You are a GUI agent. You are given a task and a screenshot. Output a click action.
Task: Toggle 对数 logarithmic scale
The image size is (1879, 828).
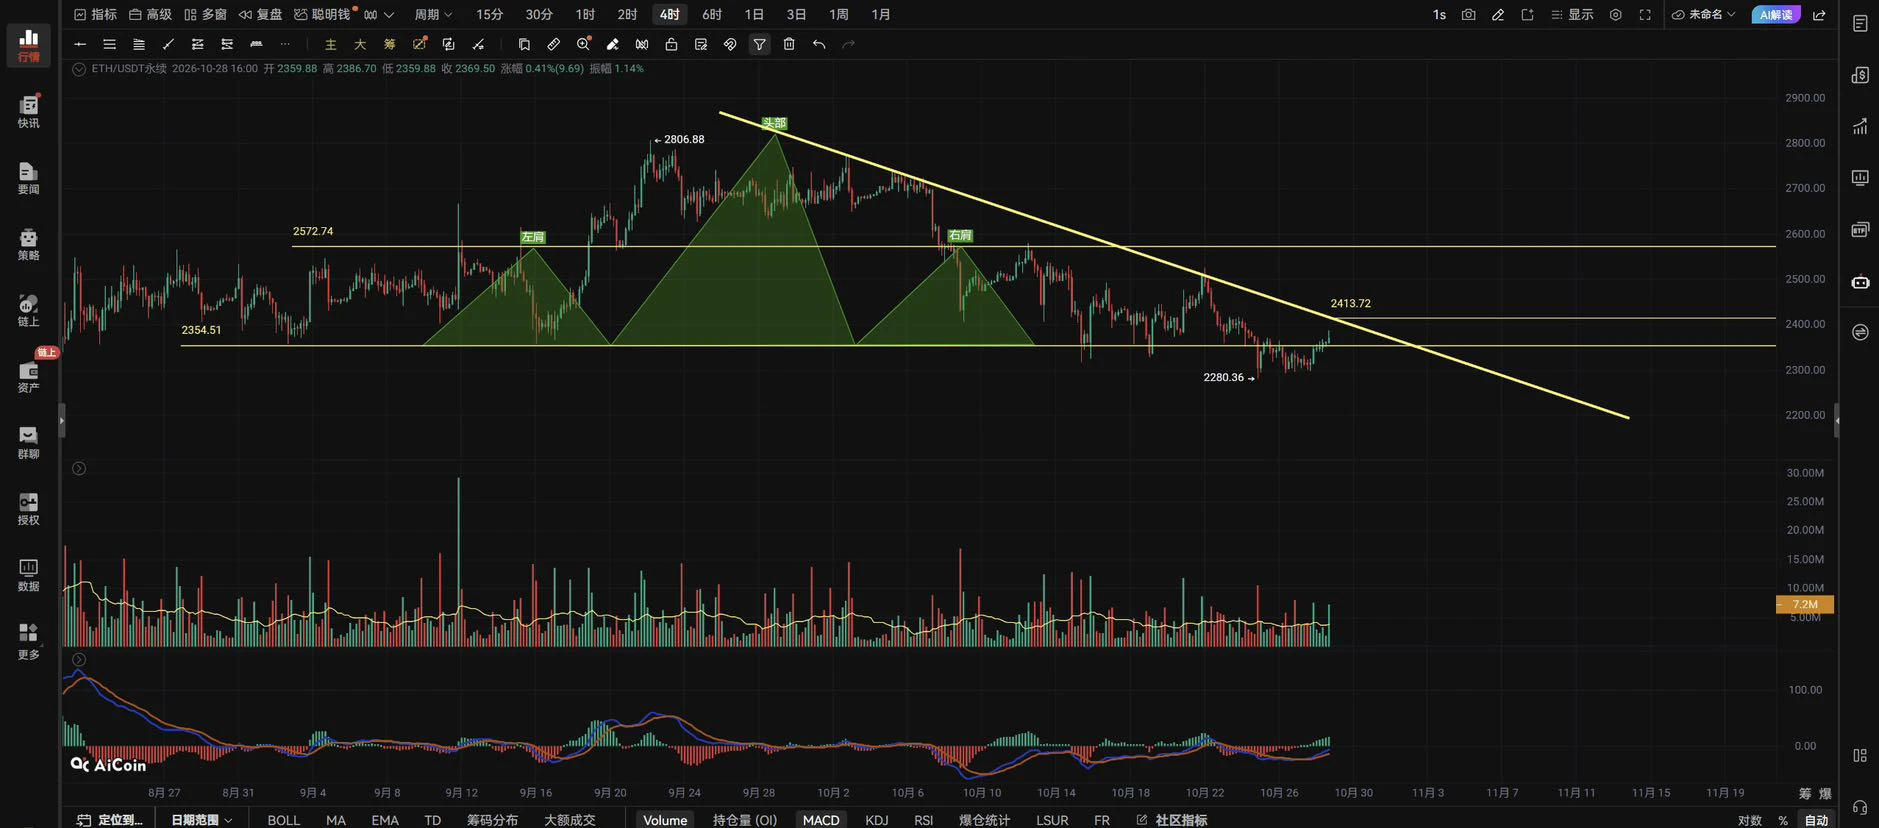pyautogui.click(x=1750, y=820)
